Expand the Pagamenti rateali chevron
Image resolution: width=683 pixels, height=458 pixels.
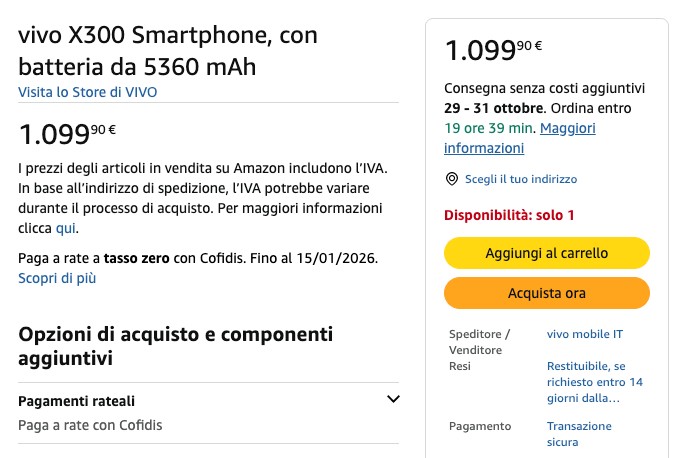coord(393,400)
